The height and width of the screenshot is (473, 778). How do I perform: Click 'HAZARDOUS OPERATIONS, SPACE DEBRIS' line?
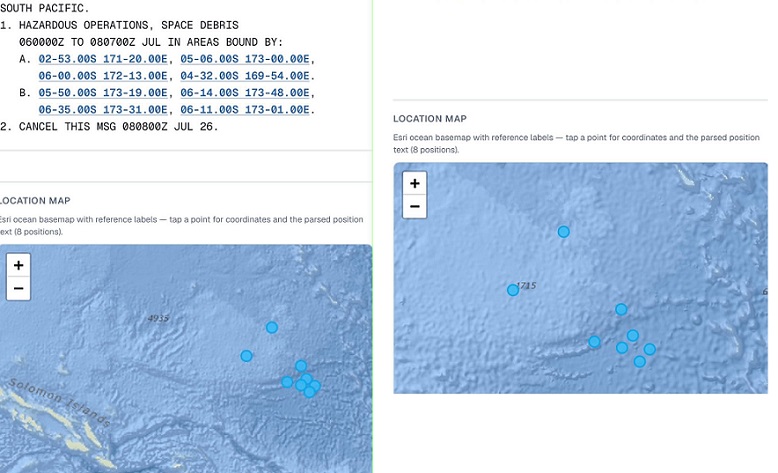point(129,25)
